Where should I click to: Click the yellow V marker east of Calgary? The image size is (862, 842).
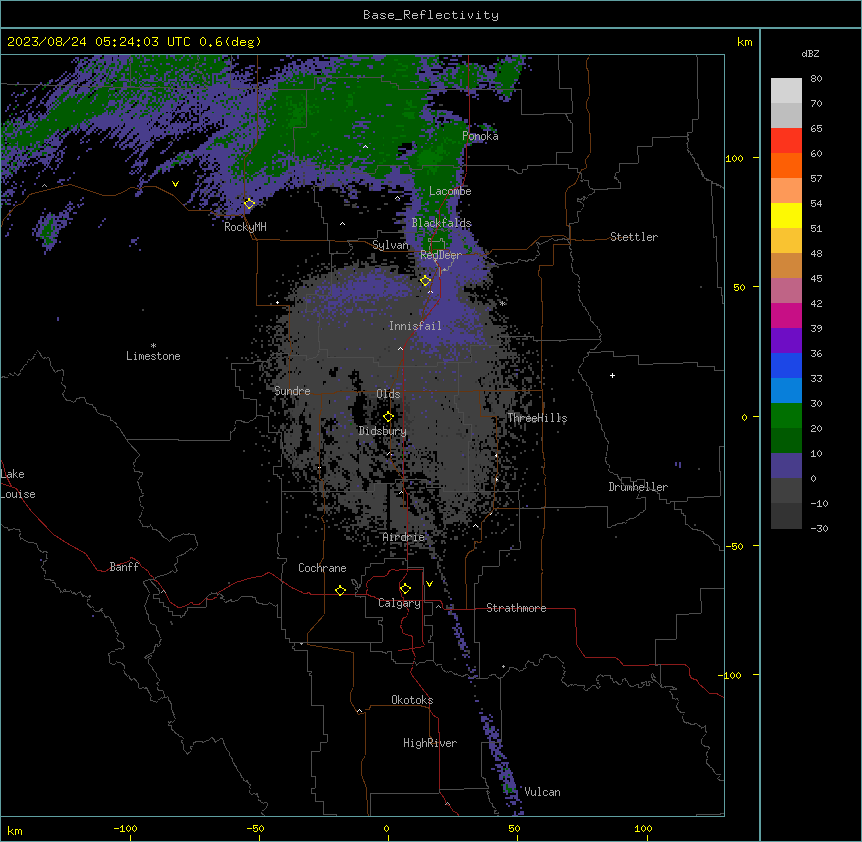[x=429, y=584]
